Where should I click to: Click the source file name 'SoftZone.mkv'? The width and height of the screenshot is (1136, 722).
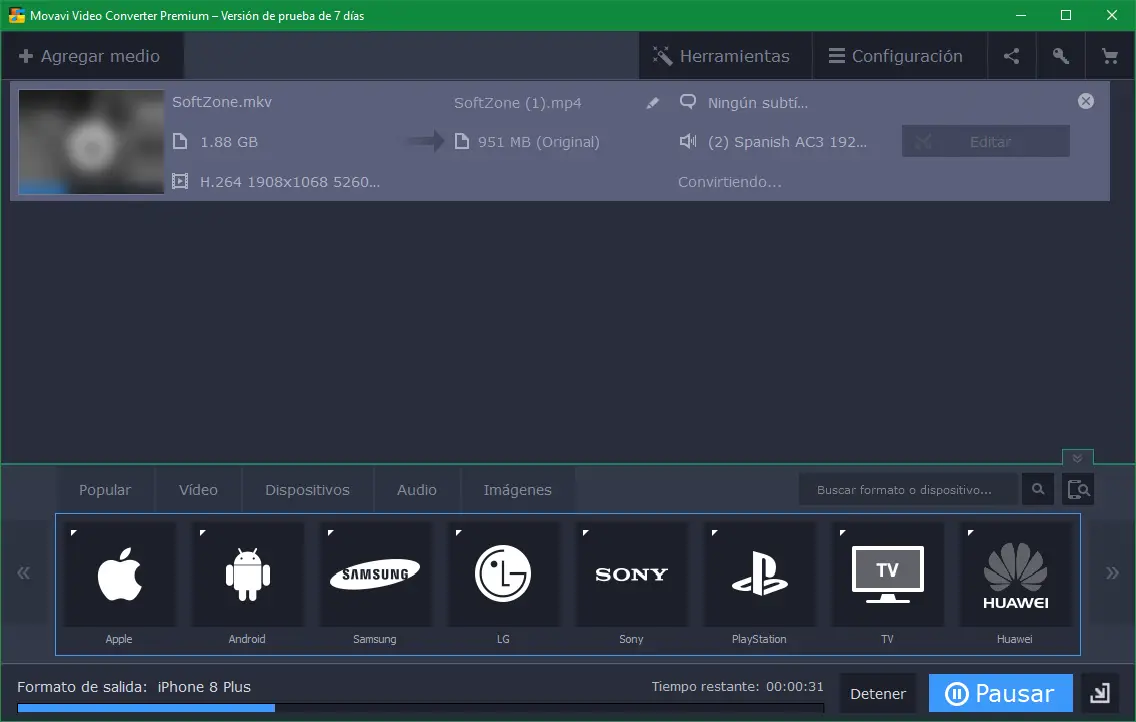[222, 102]
